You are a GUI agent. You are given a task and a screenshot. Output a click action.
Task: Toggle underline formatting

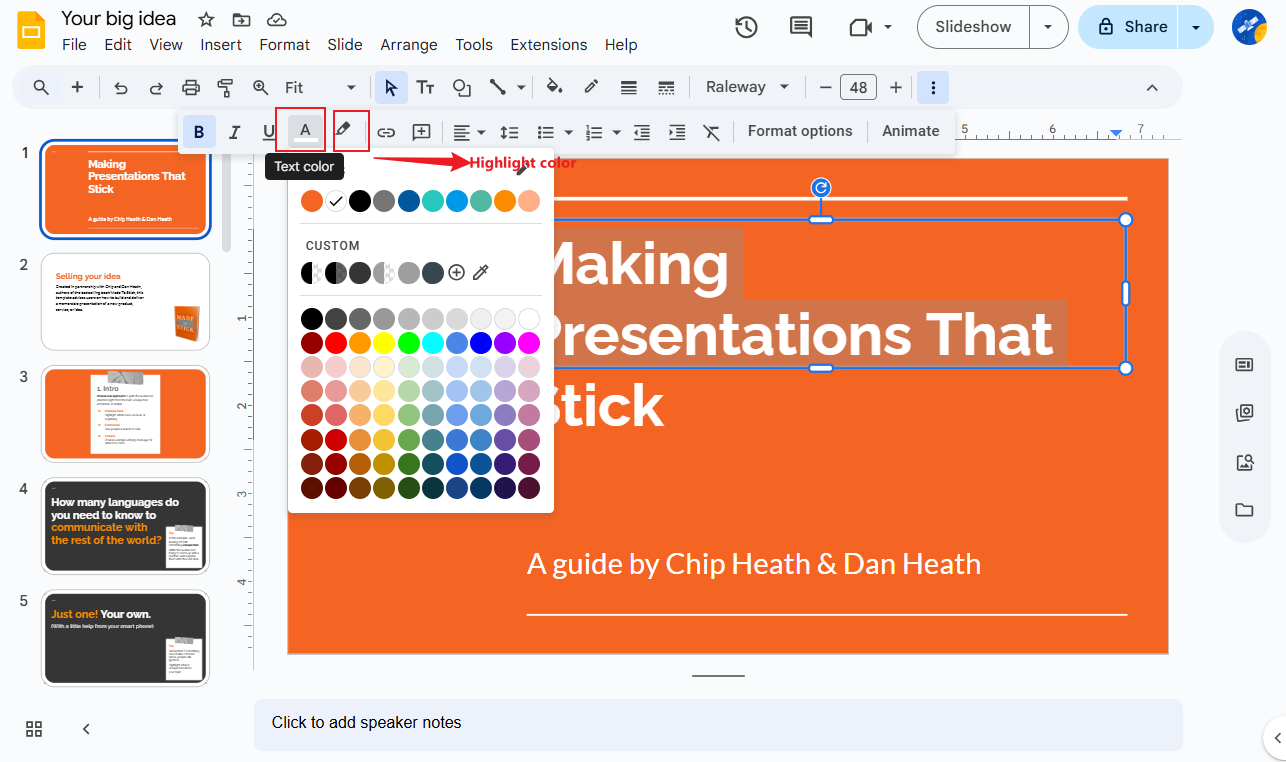[268, 131]
